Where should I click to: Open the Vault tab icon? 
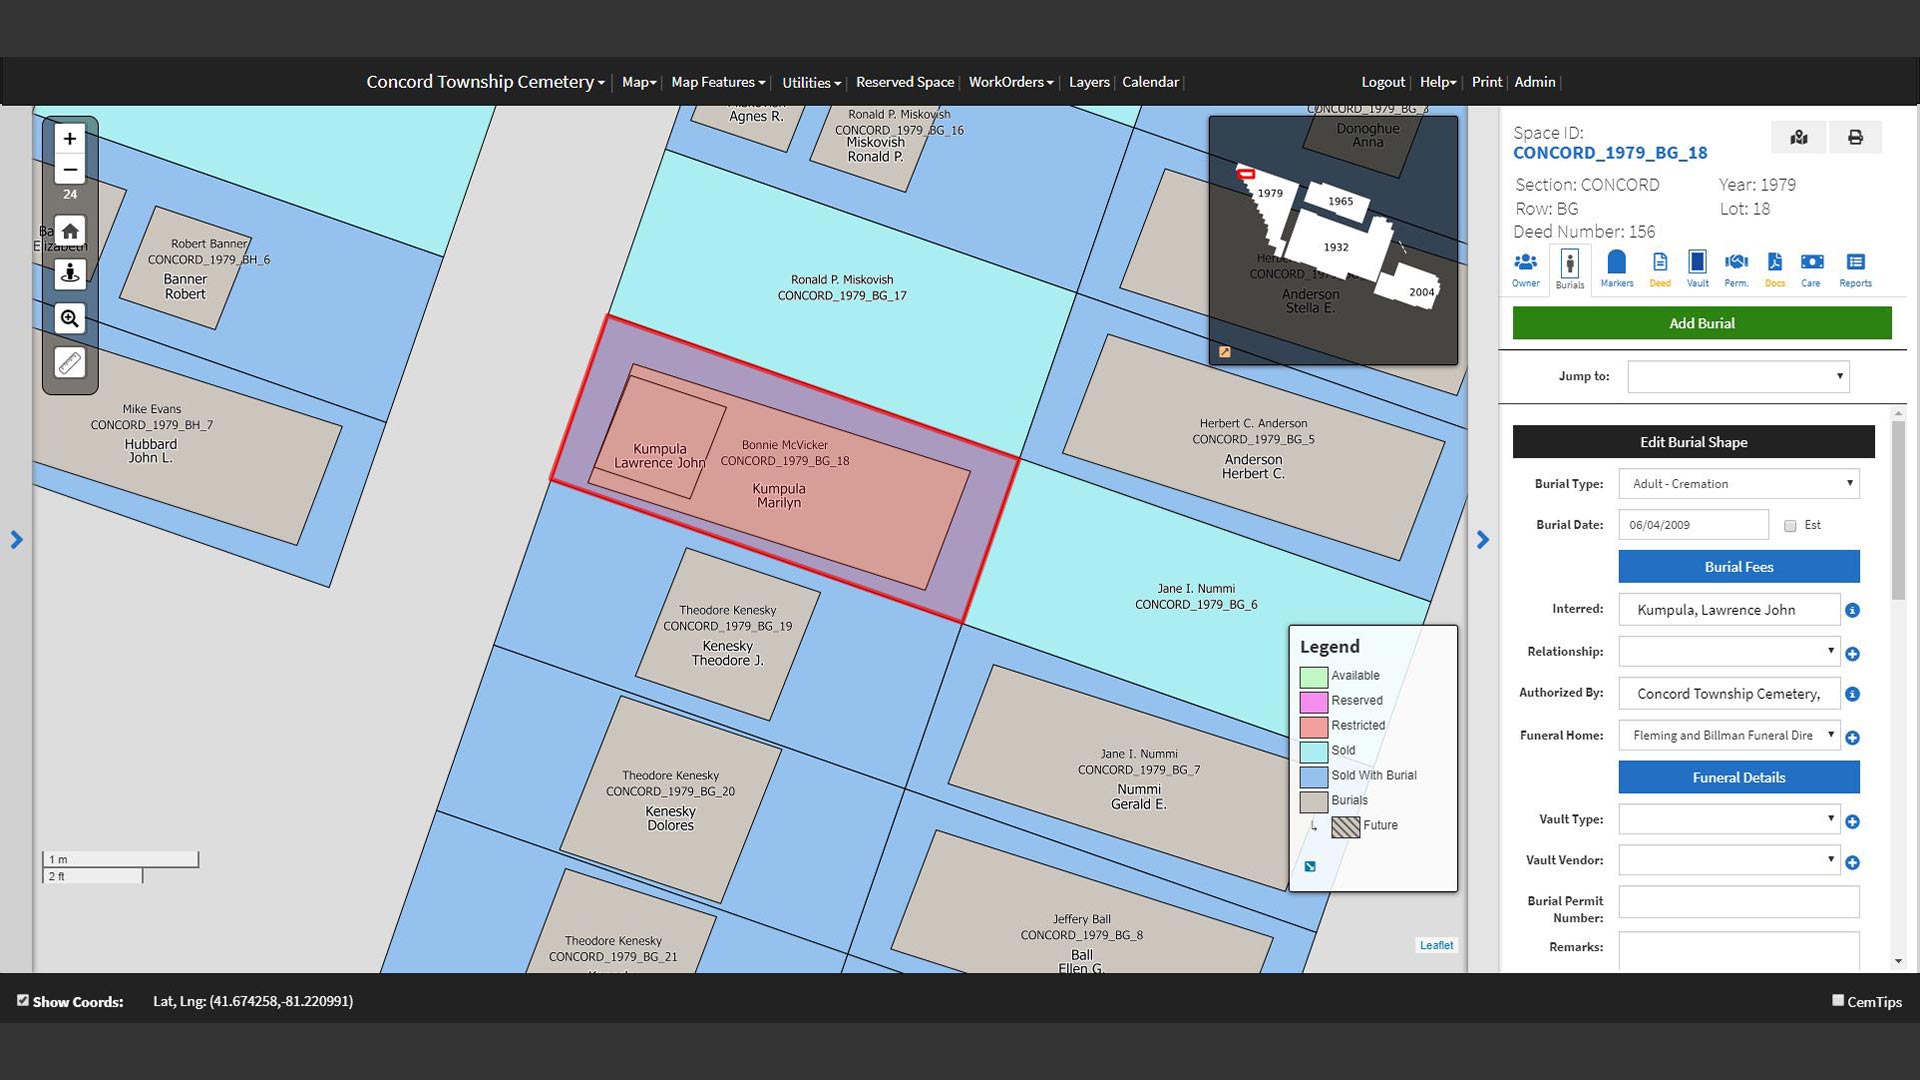click(x=1697, y=269)
